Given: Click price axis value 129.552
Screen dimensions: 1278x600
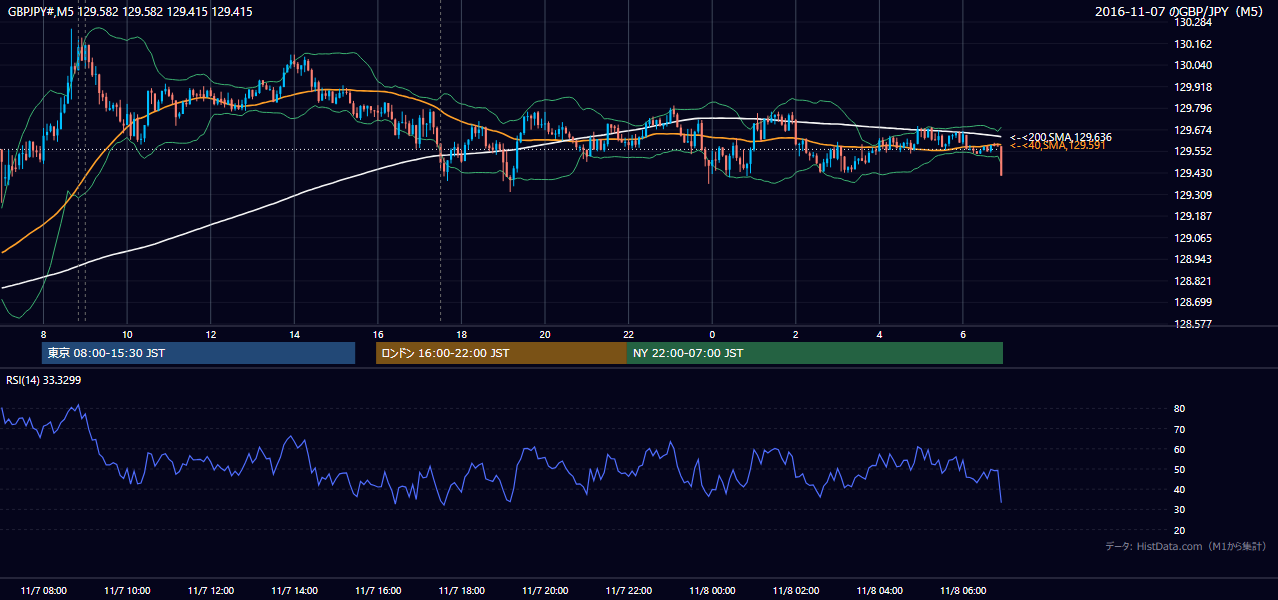Looking at the screenshot, I should coord(1193,152).
